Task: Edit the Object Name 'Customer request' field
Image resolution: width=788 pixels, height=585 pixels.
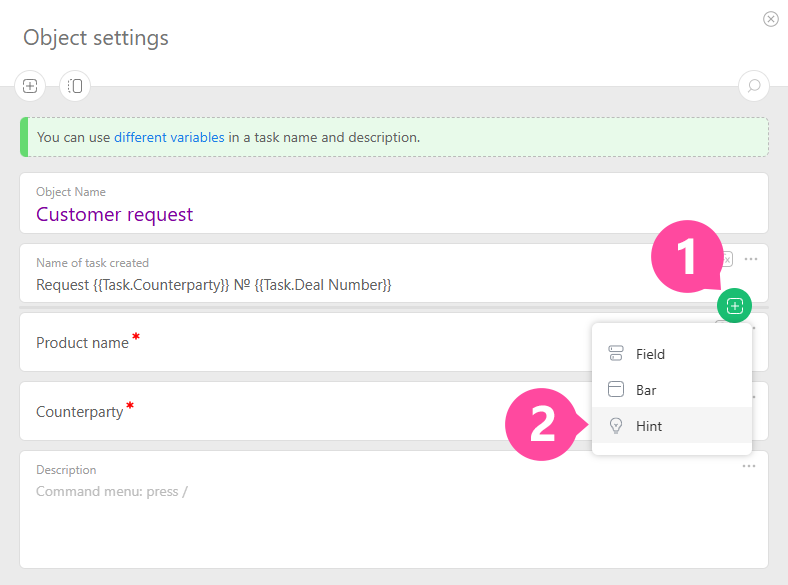Action: [x=115, y=214]
